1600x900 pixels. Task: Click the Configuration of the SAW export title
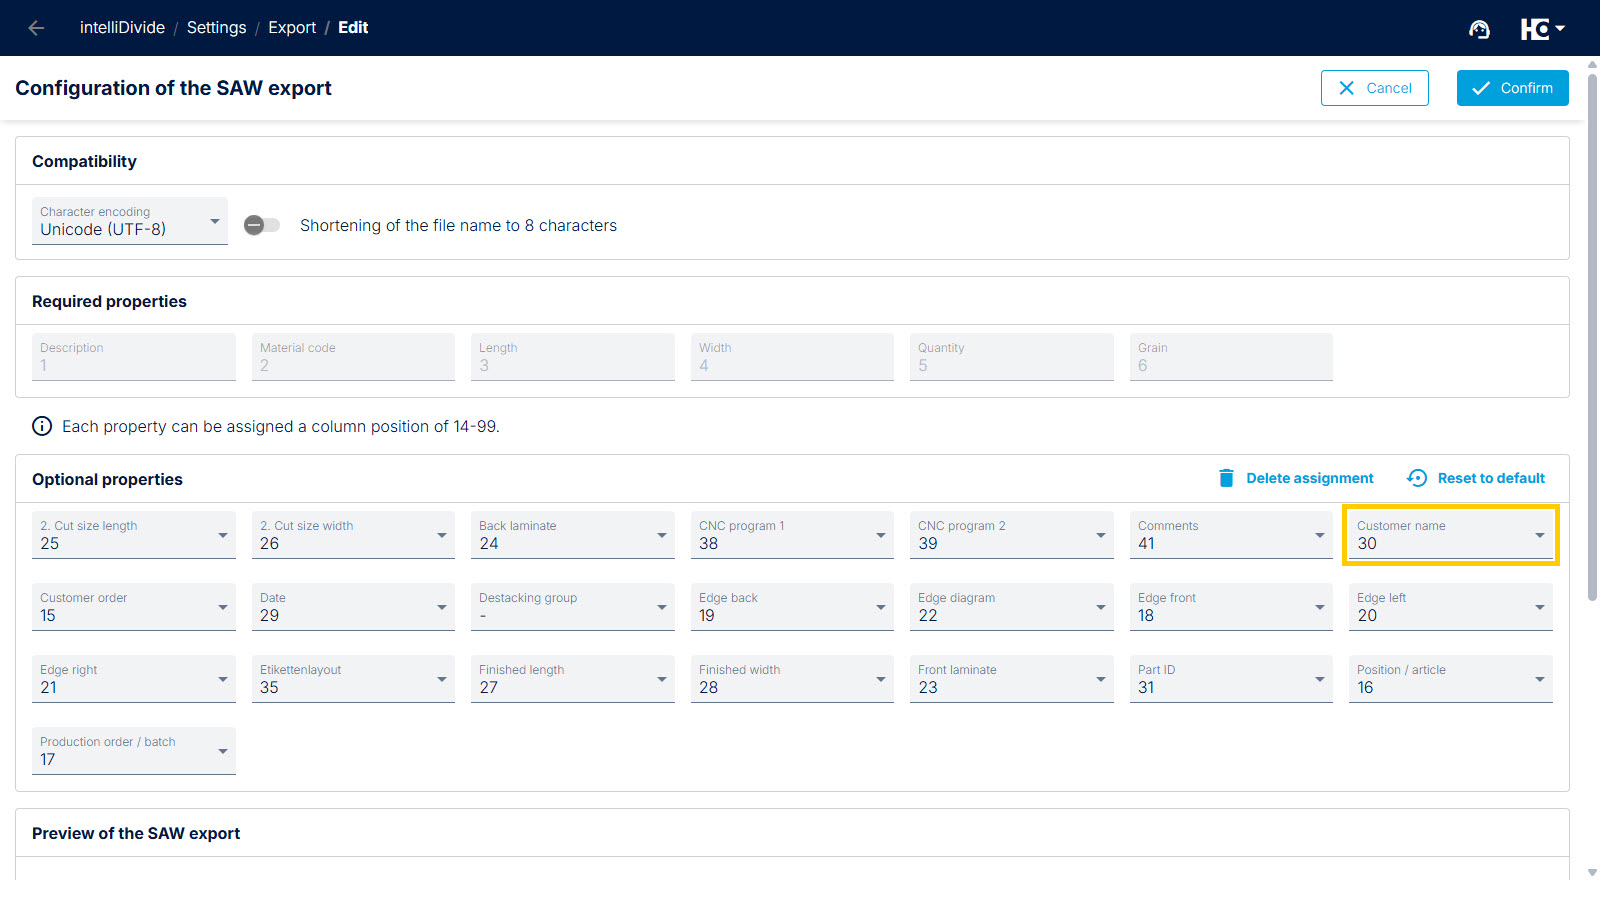[173, 88]
